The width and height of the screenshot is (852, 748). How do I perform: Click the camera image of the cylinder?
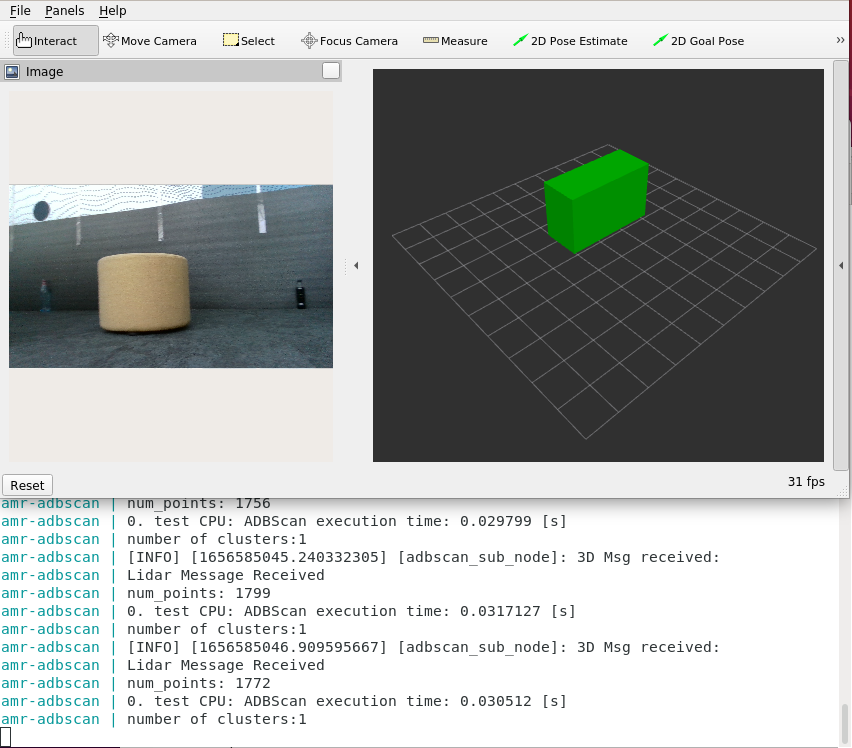point(145,292)
